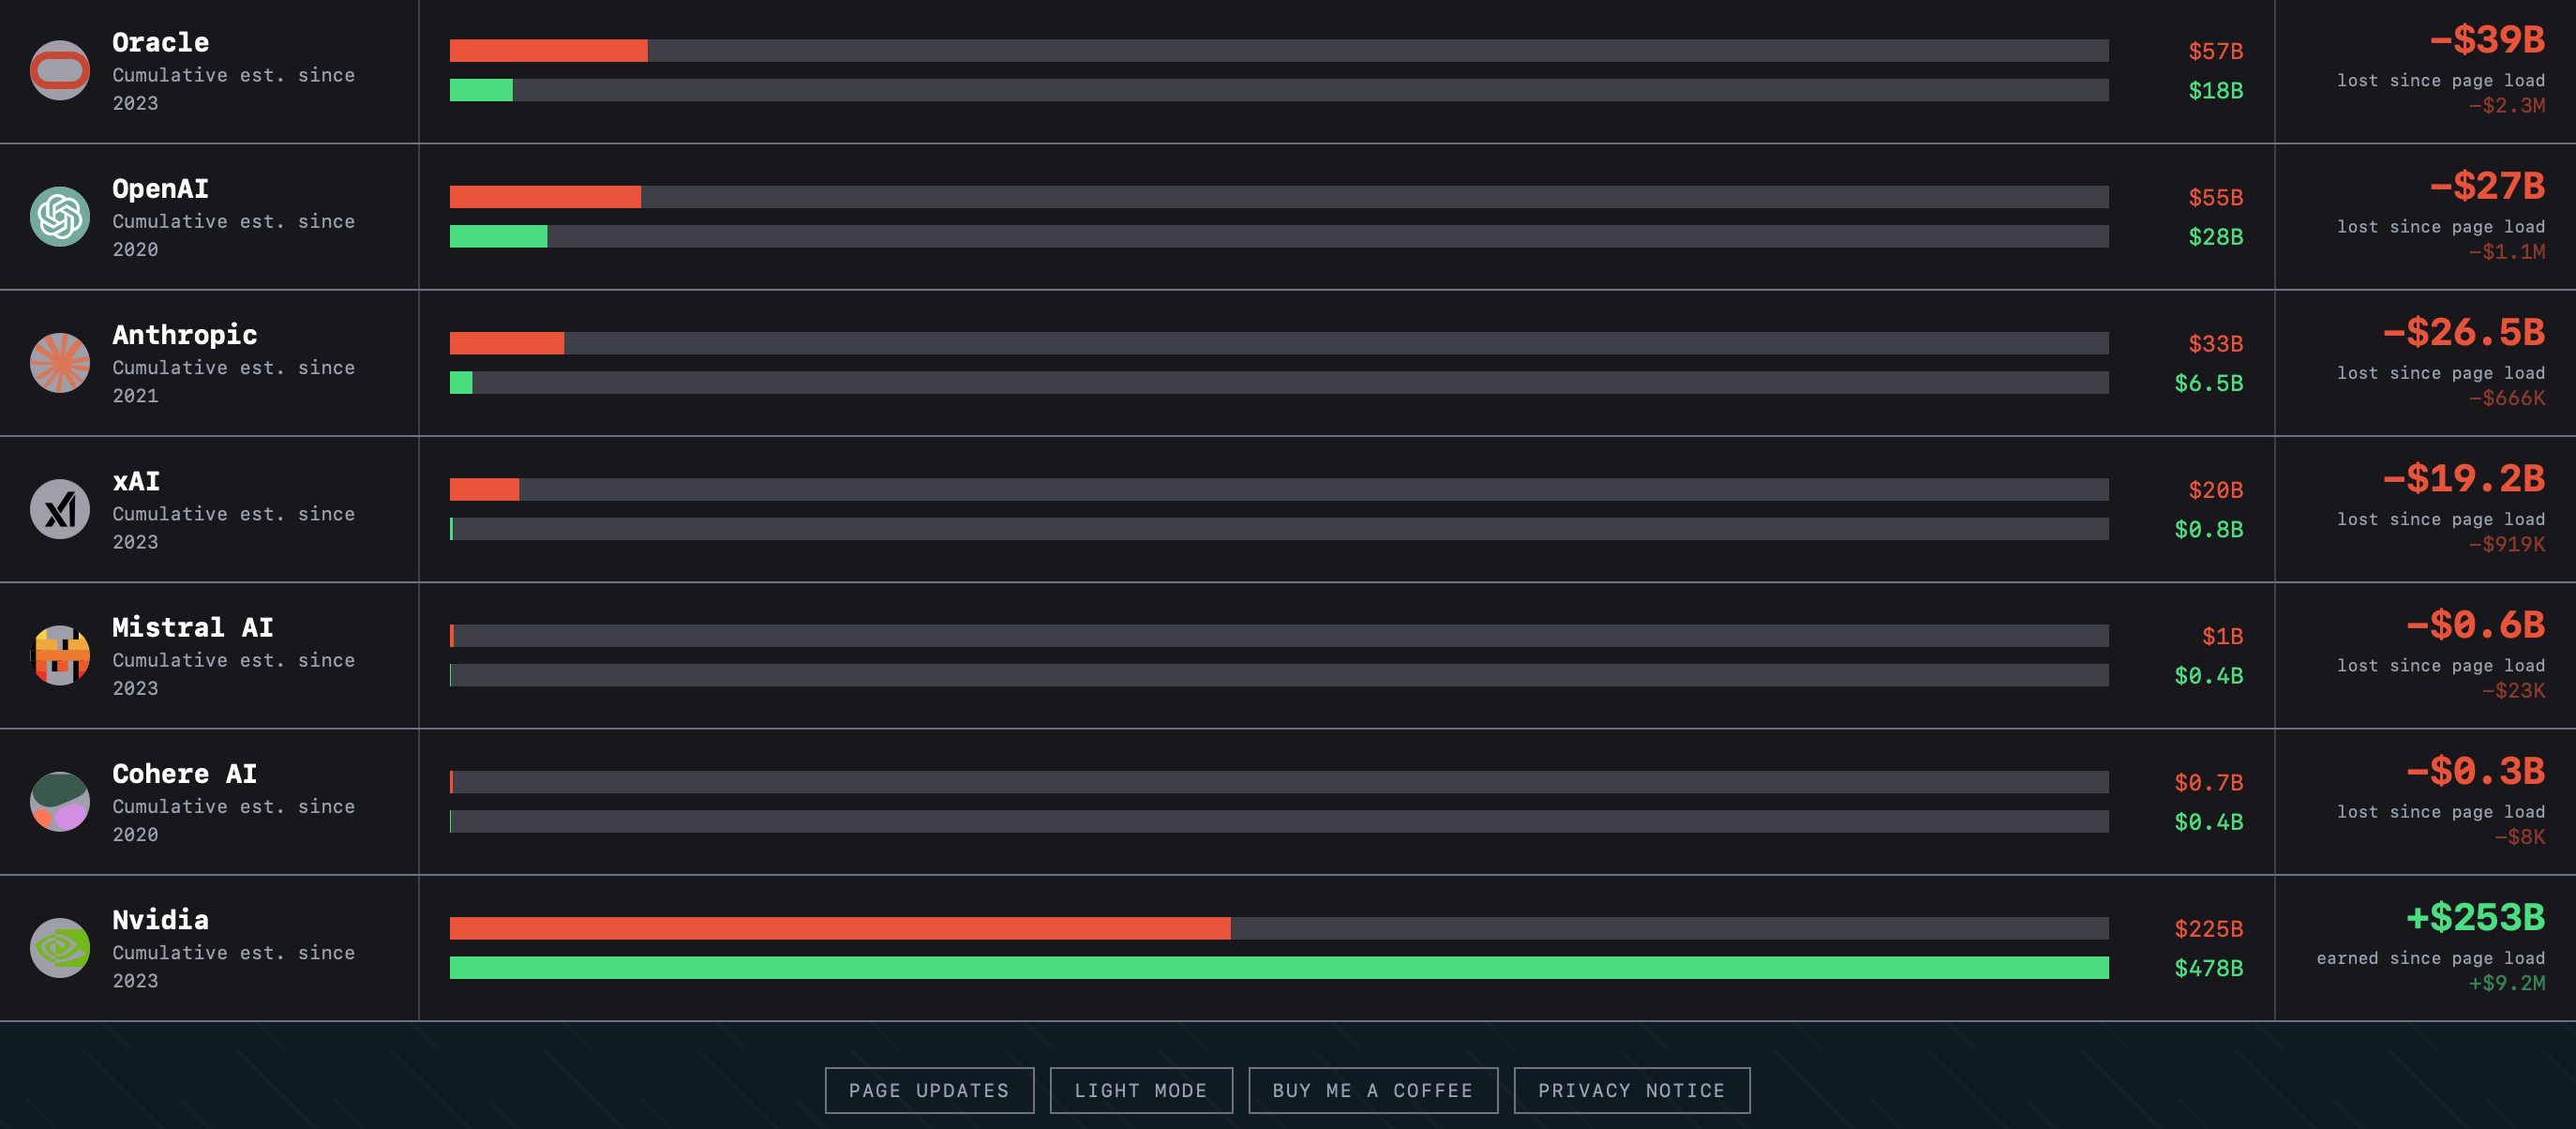Select the Nvidia company name
This screenshot has width=2576, height=1129.
coord(161,919)
